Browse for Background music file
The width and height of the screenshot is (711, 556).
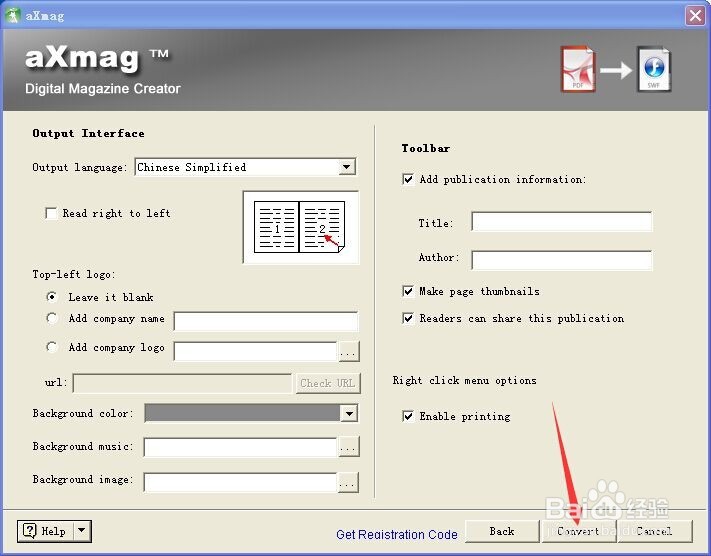(x=349, y=447)
